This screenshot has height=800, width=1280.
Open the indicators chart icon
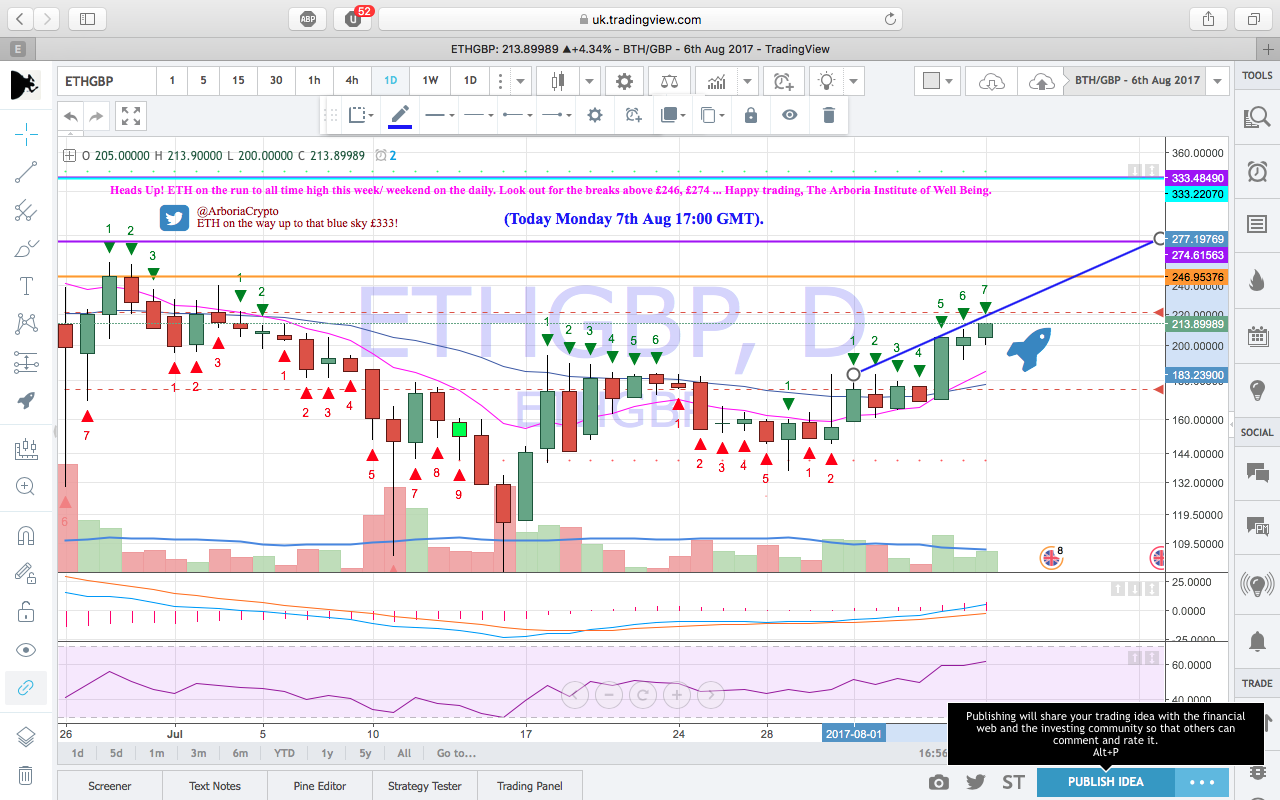coord(716,81)
